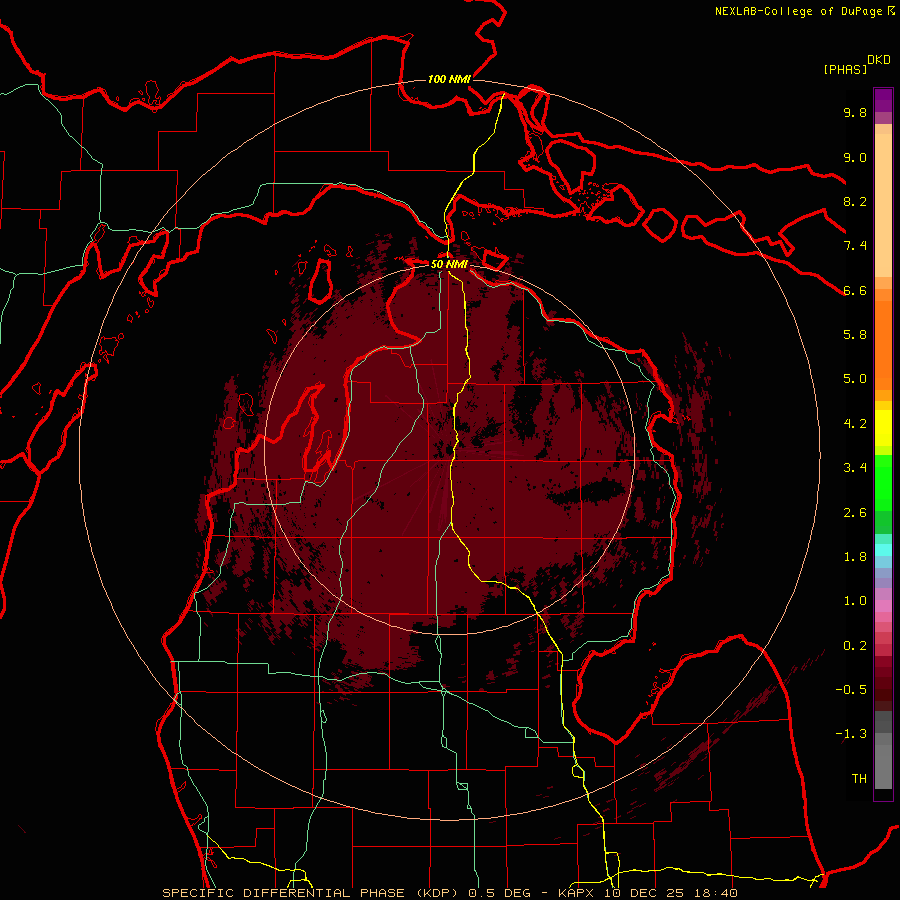This screenshot has height=900, width=900.
Task: Click the 5.8 scale label
Action: click(x=855, y=335)
